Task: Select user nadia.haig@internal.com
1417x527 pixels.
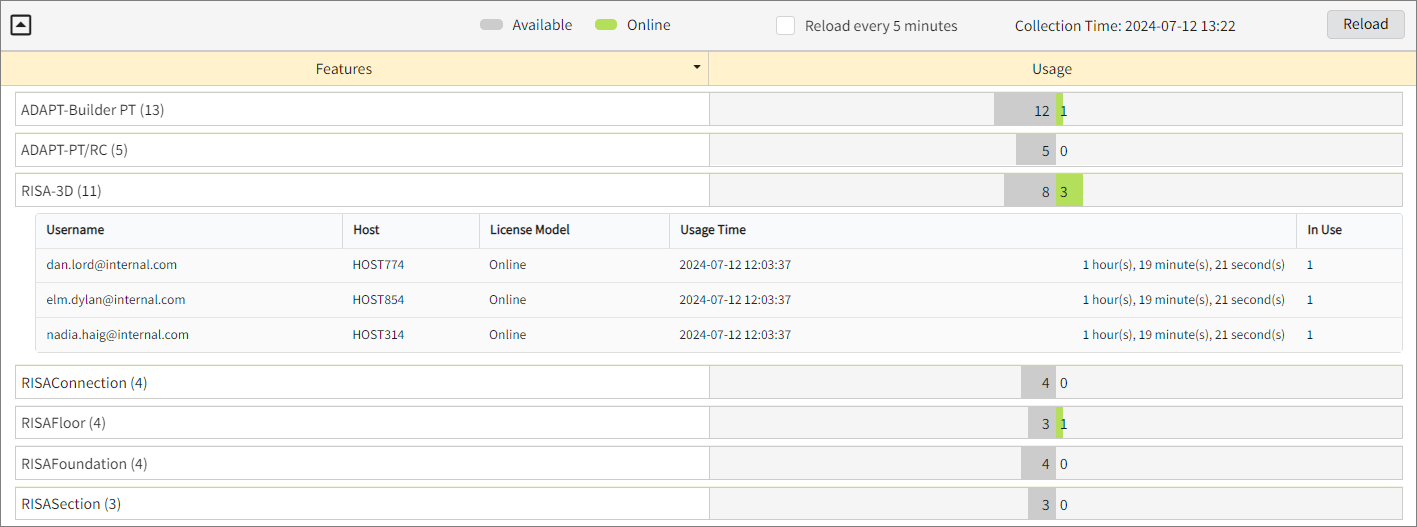Action: (x=118, y=335)
